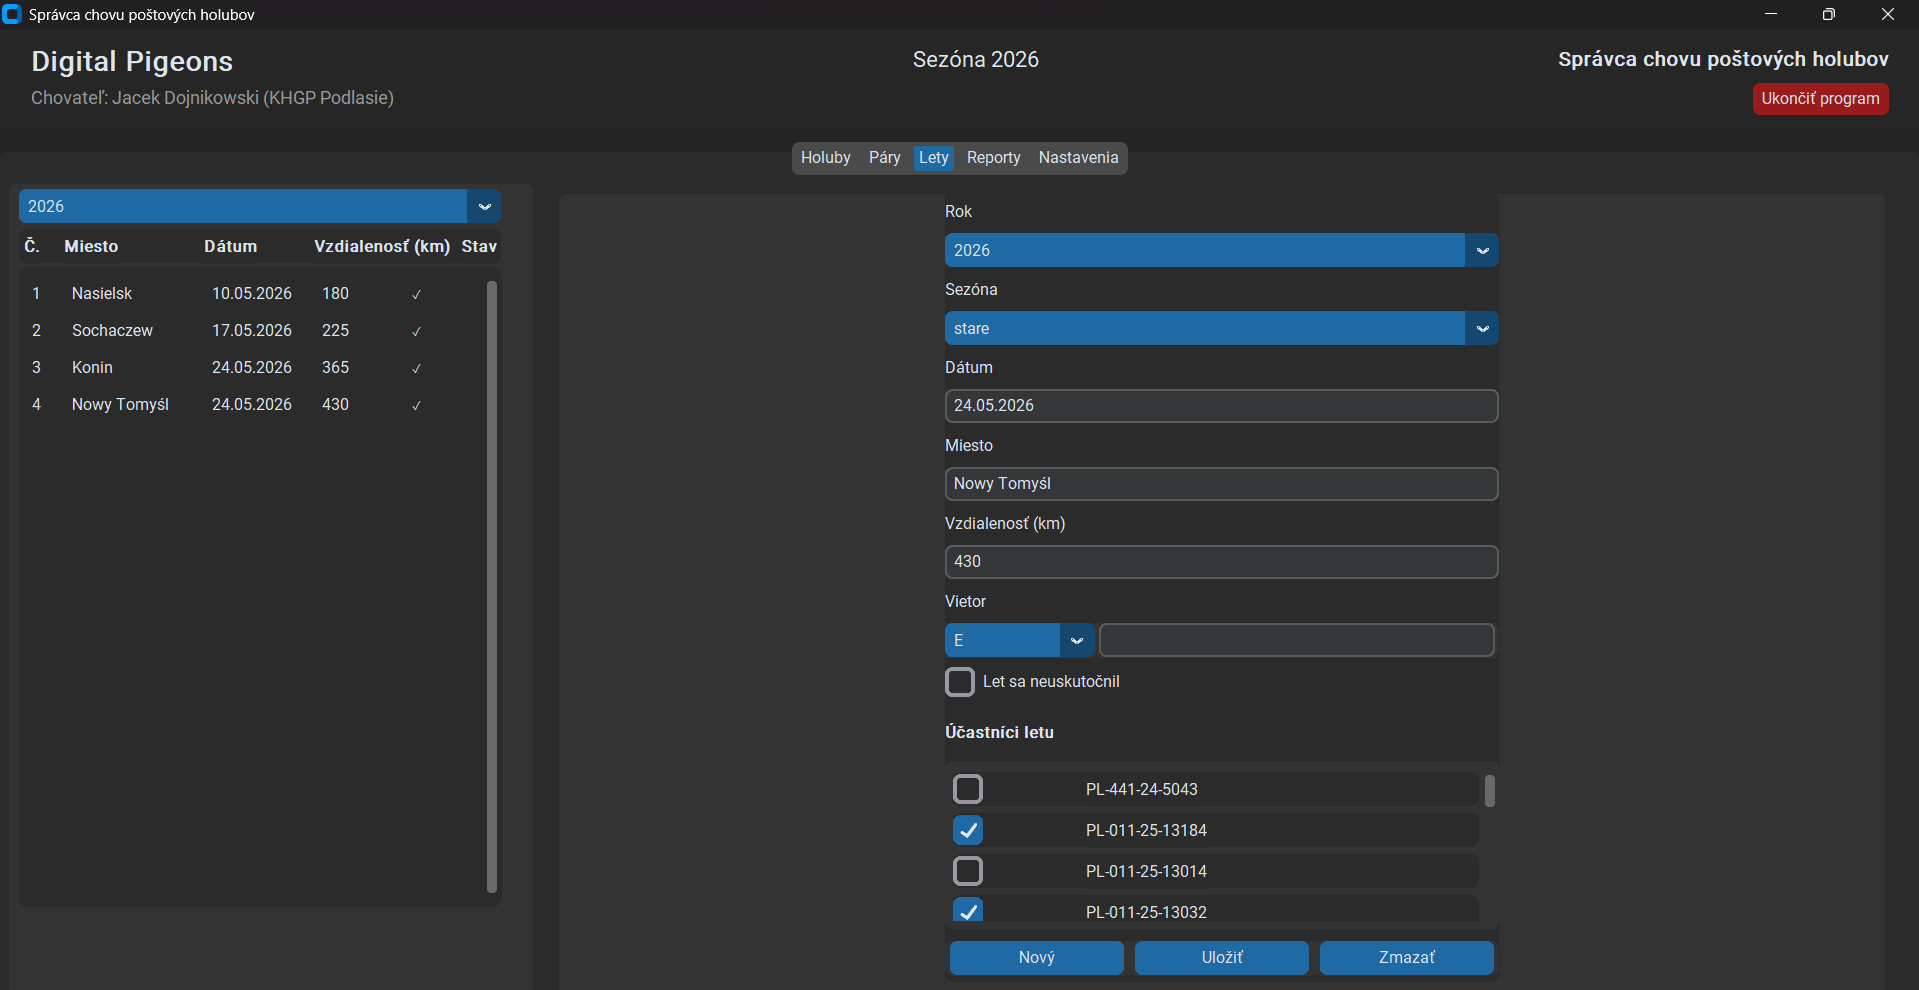1919x990 pixels.
Task: Click the app icon in title bar
Action: point(12,14)
